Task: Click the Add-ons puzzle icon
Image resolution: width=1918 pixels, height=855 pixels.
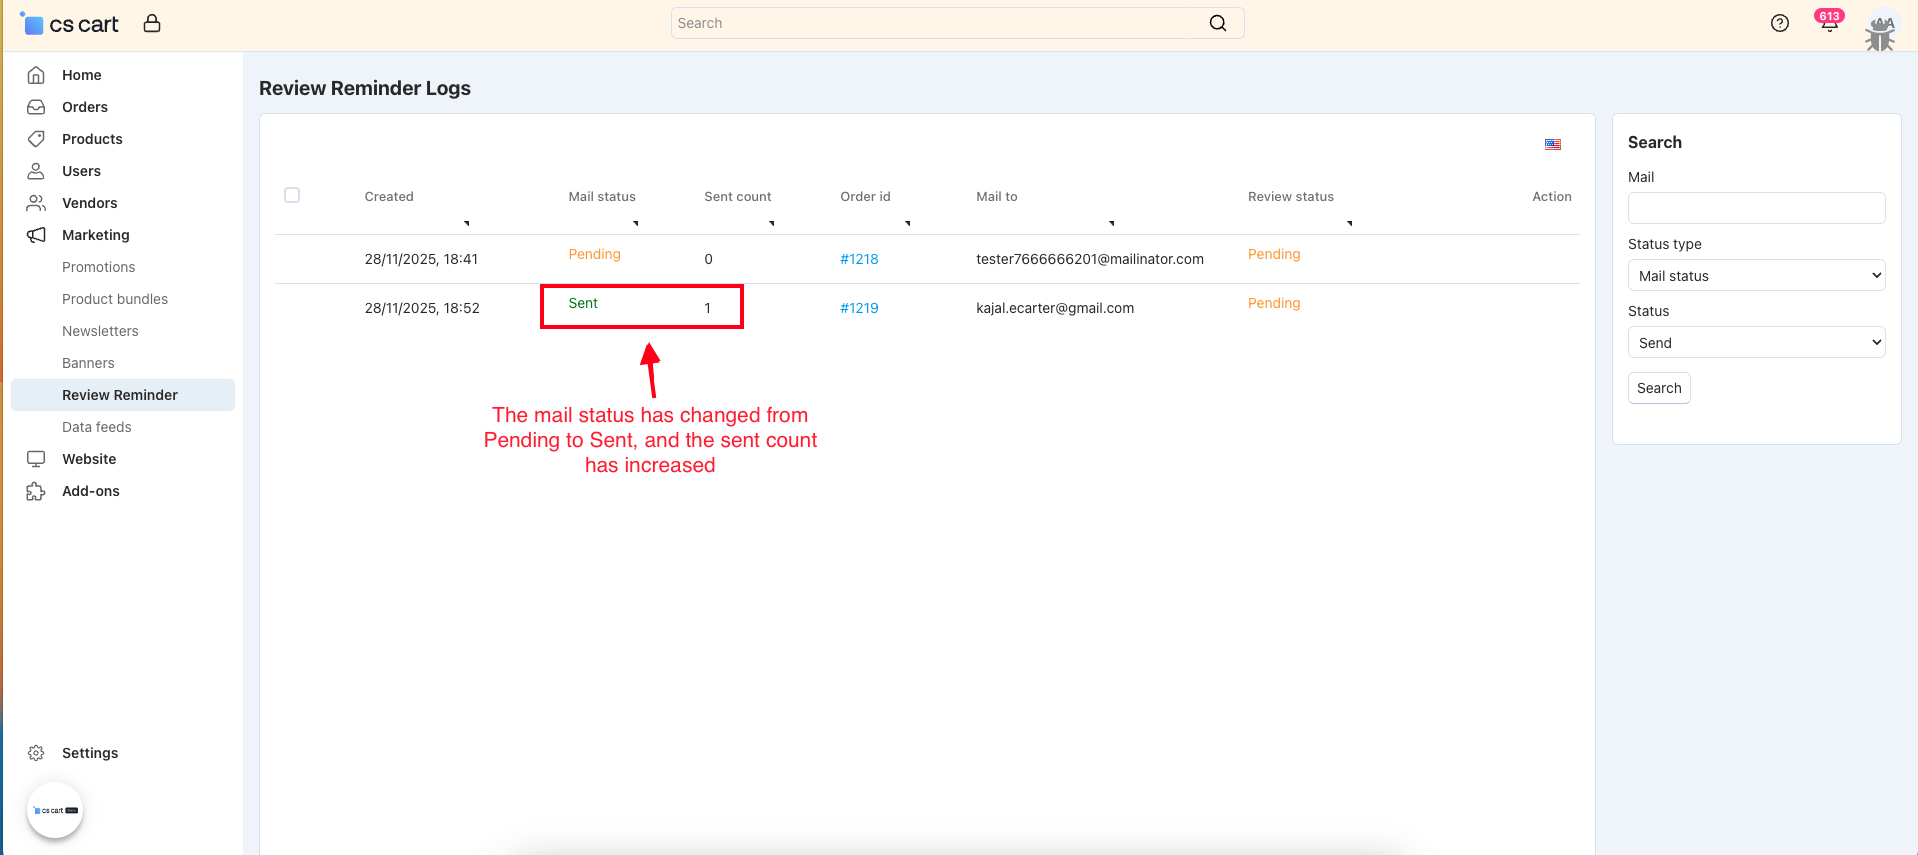Action: pyautogui.click(x=36, y=491)
